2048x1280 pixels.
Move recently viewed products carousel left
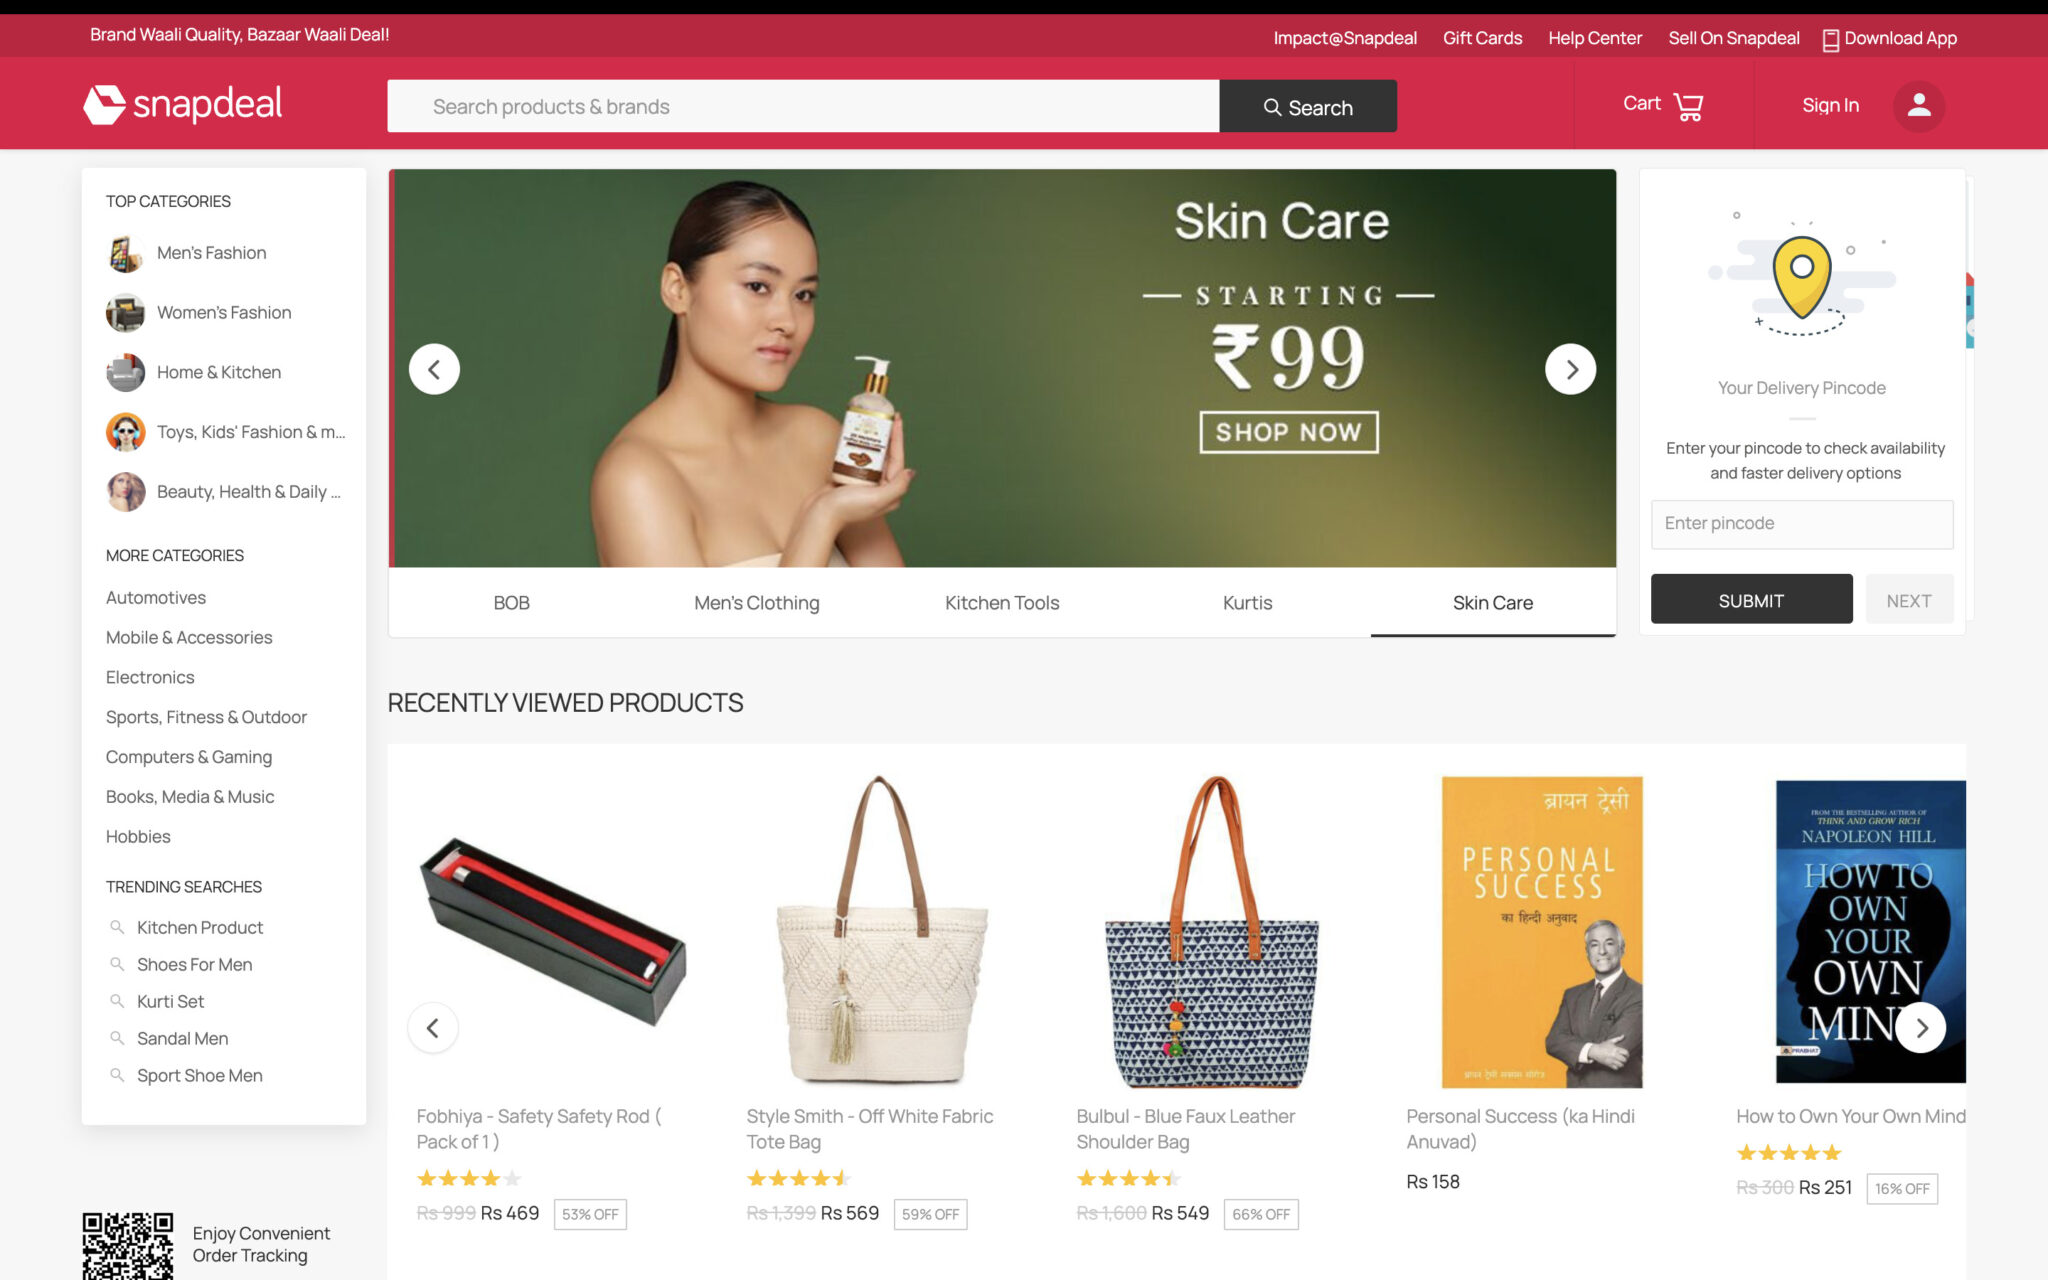(433, 1027)
